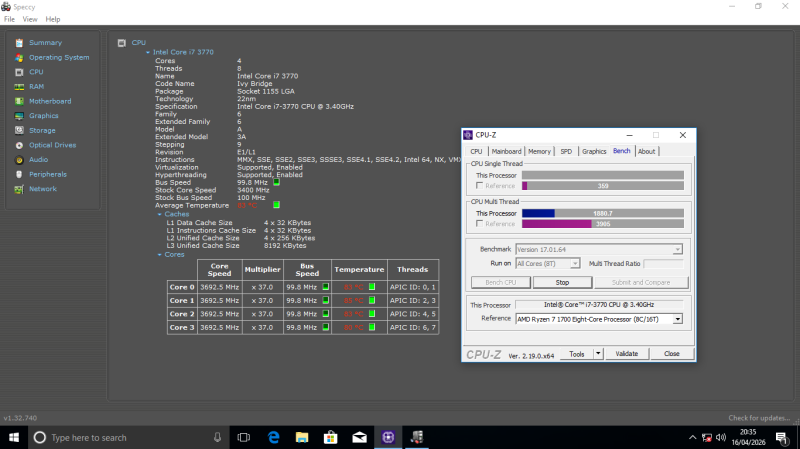
Task: Open the File menu in Speccy
Action: [x=9, y=19]
